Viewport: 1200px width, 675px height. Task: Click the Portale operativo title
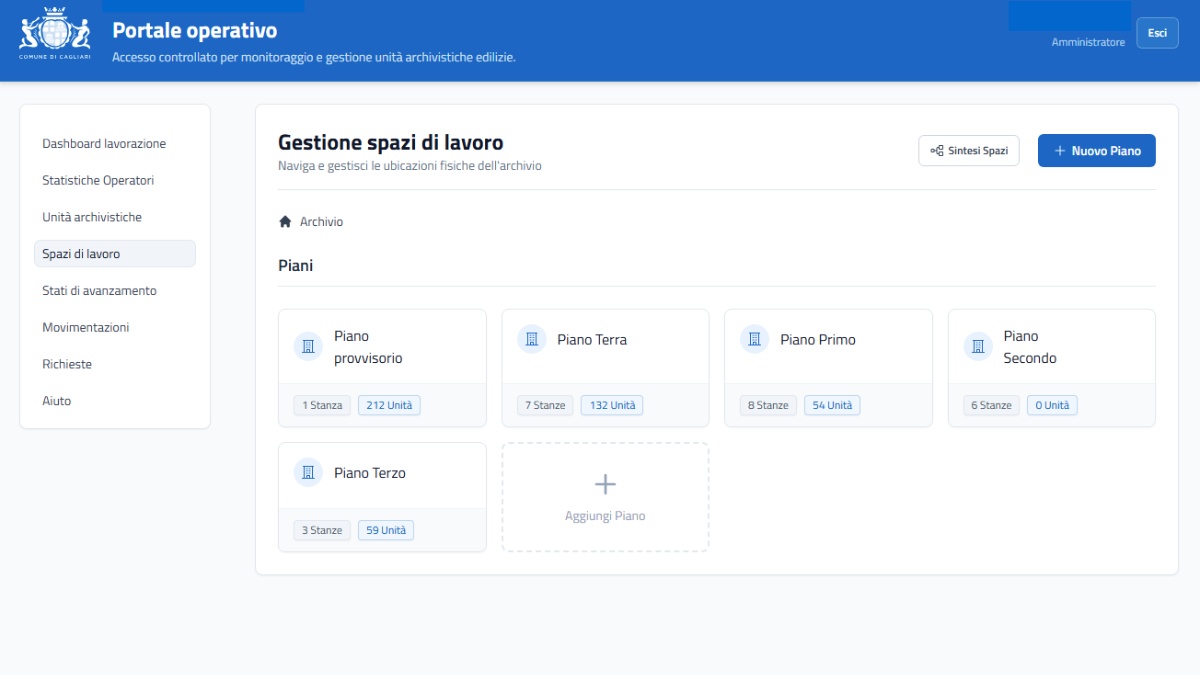[x=195, y=31]
